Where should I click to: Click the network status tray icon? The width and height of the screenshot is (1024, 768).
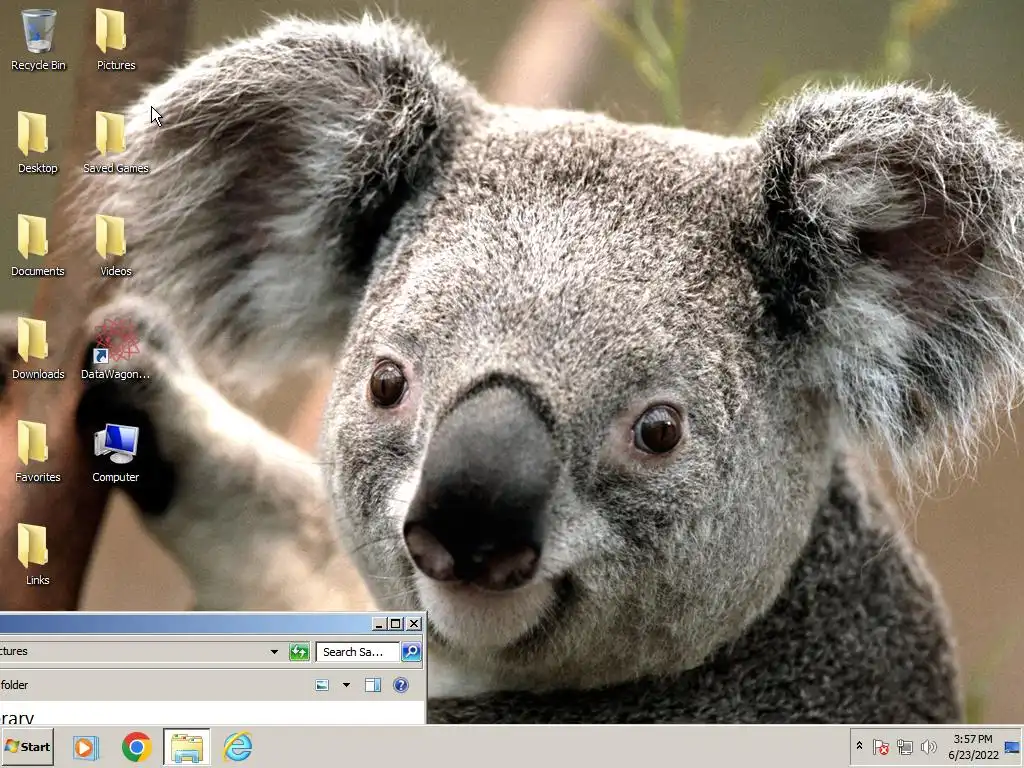tap(904, 746)
